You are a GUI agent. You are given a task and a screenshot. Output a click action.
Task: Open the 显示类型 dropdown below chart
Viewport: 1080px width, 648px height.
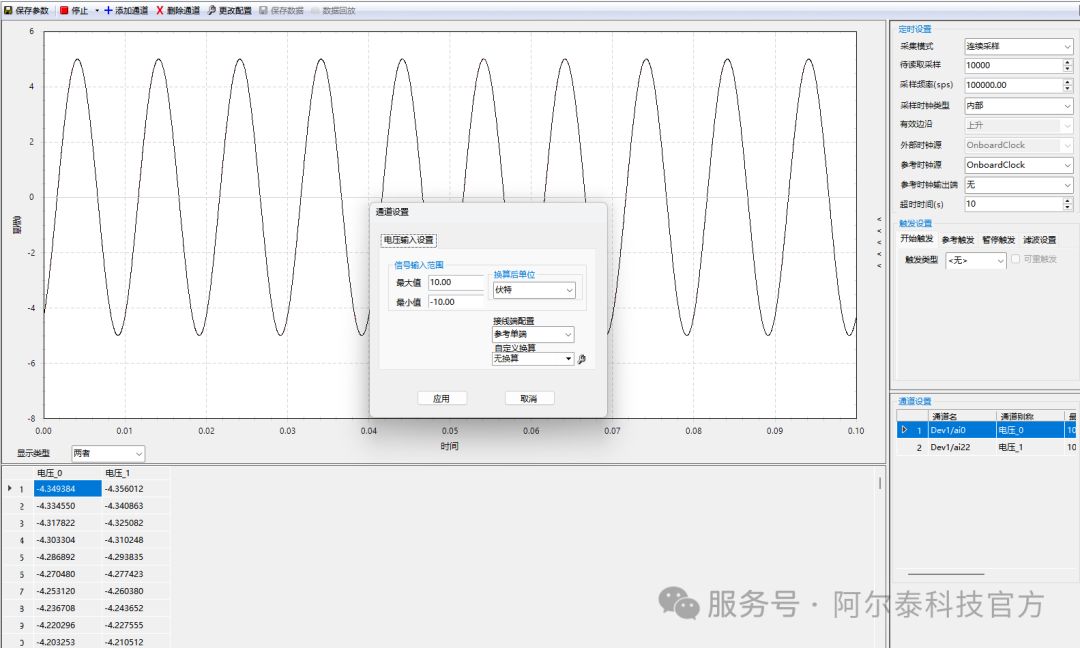pyautogui.click(x=108, y=454)
